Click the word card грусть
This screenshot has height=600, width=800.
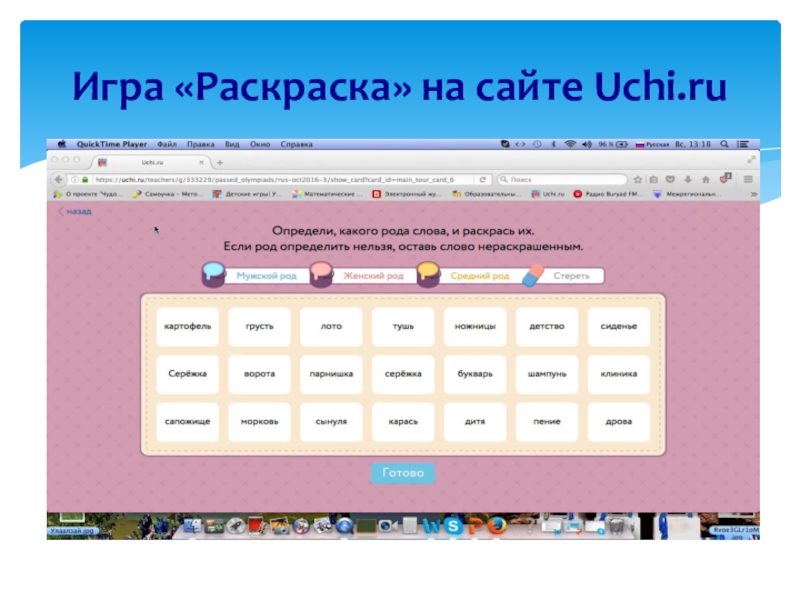click(259, 326)
